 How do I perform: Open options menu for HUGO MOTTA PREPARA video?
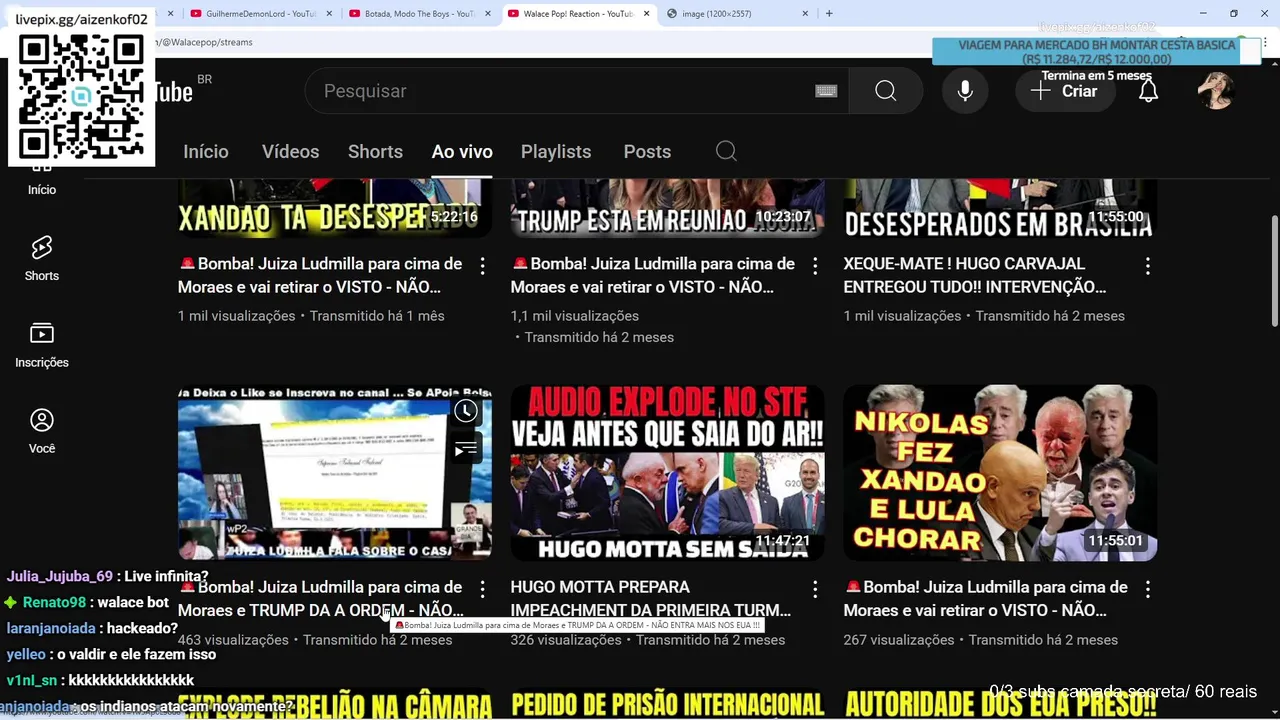pos(815,589)
